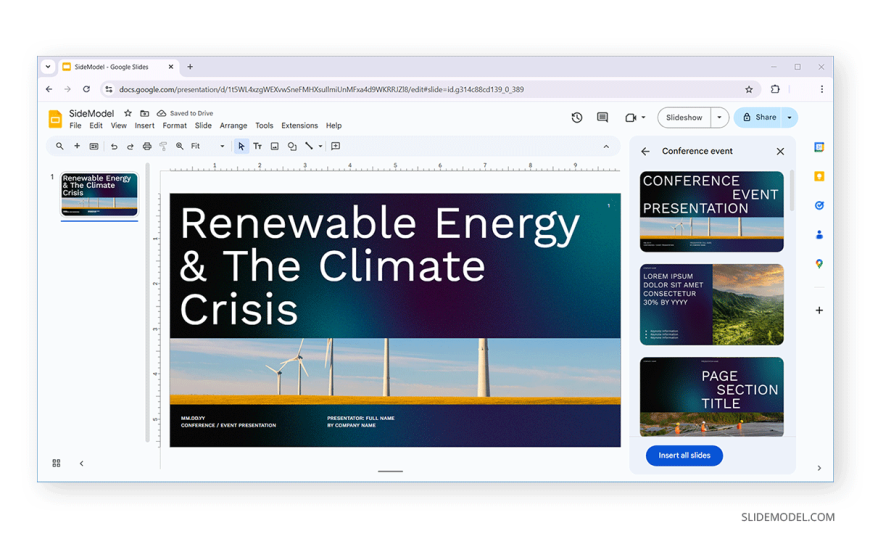
Task: Open the File menu
Action: click(75, 126)
